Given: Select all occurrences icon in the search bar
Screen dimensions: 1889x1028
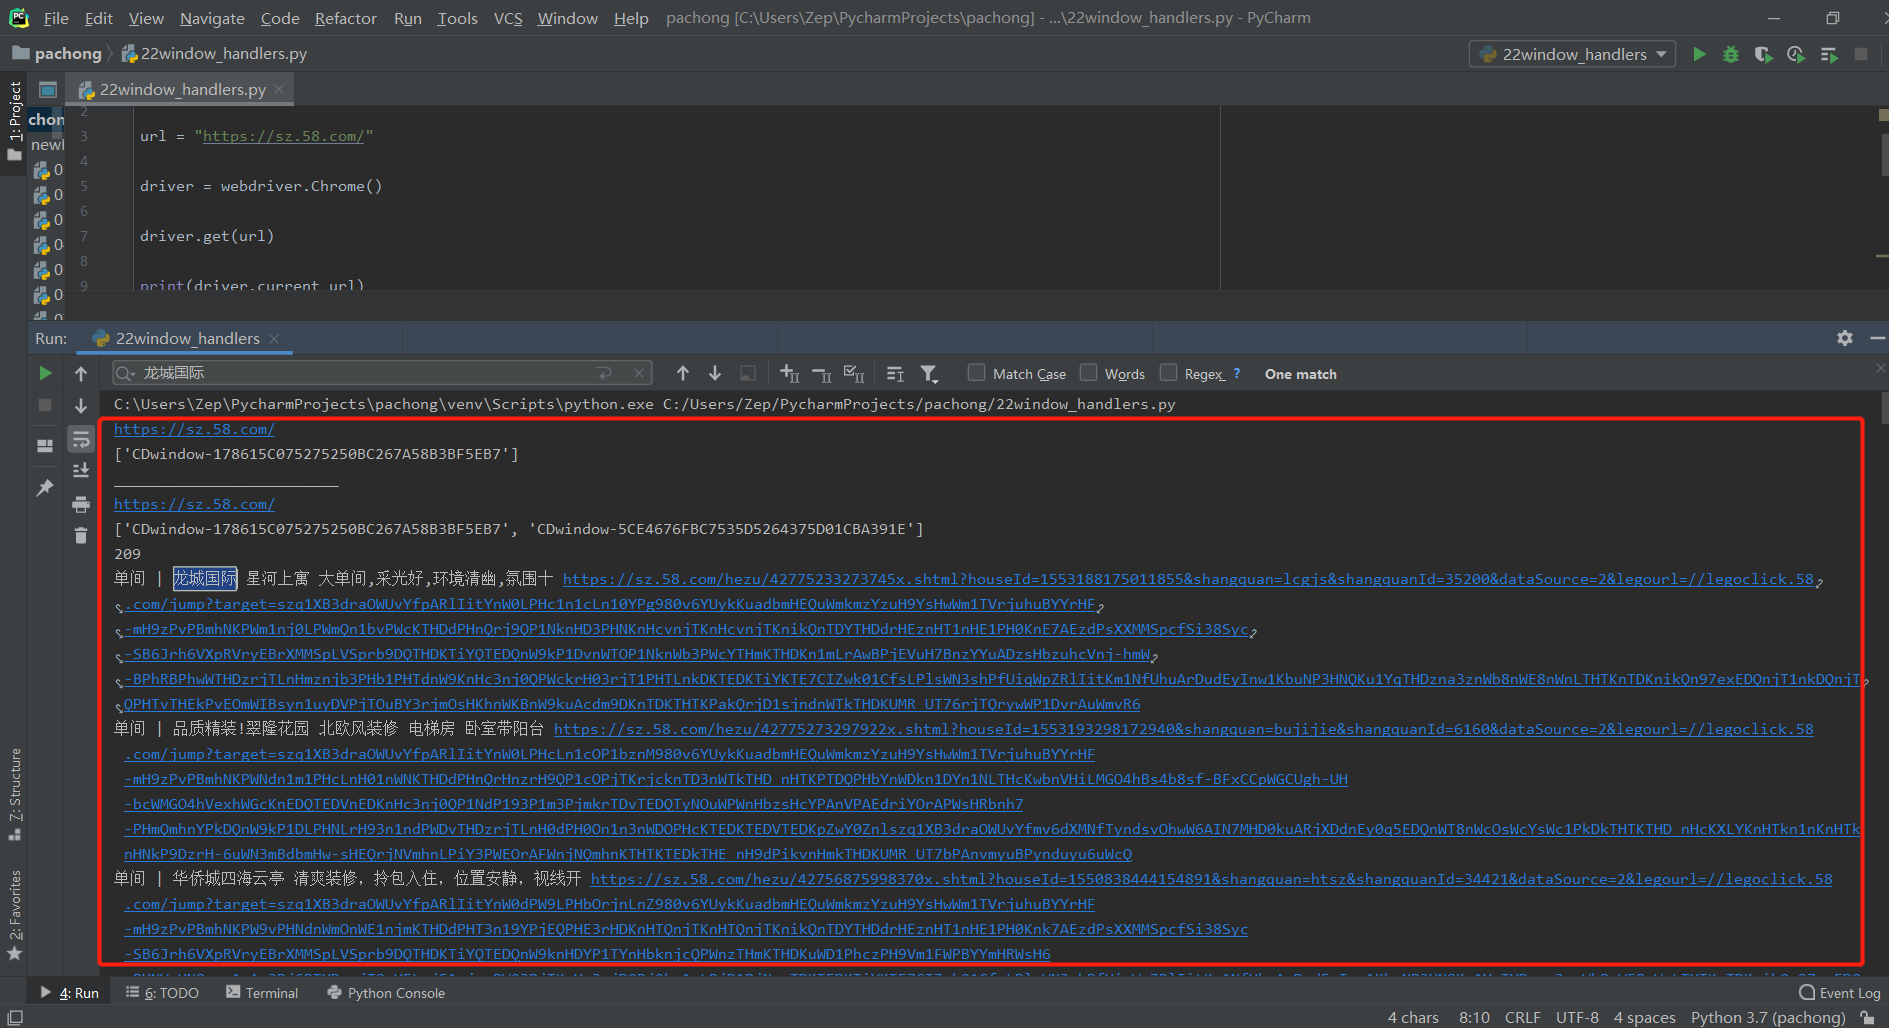Looking at the screenshot, I should (853, 373).
